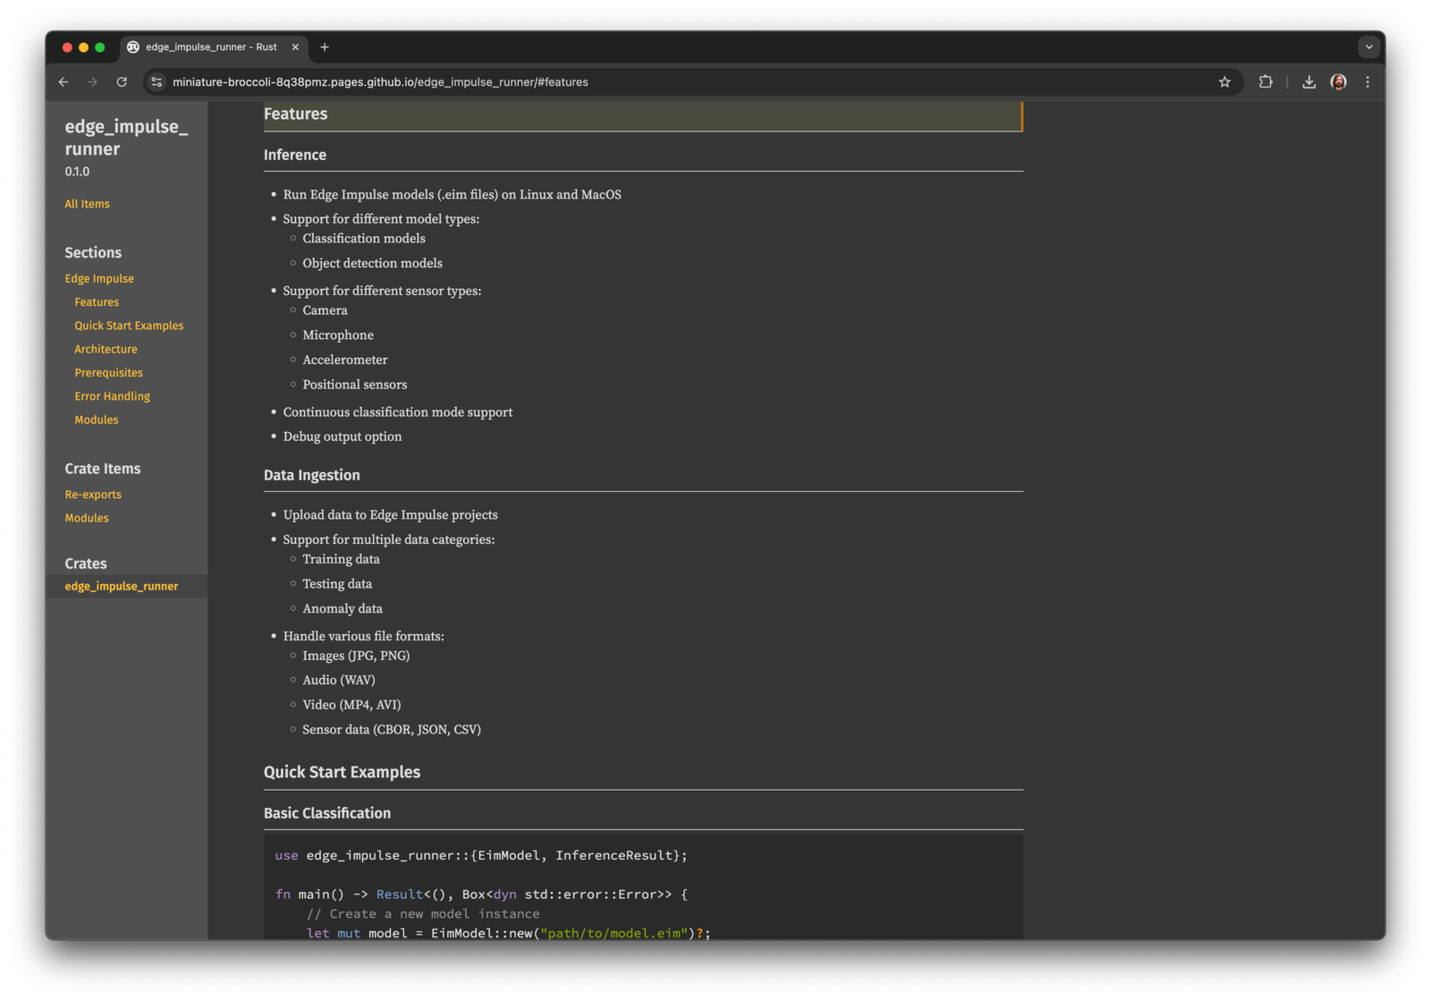Viewport: 1431px width, 1000px height.
Task: Select edge_impulse_runner under Crates
Action: 121,586
